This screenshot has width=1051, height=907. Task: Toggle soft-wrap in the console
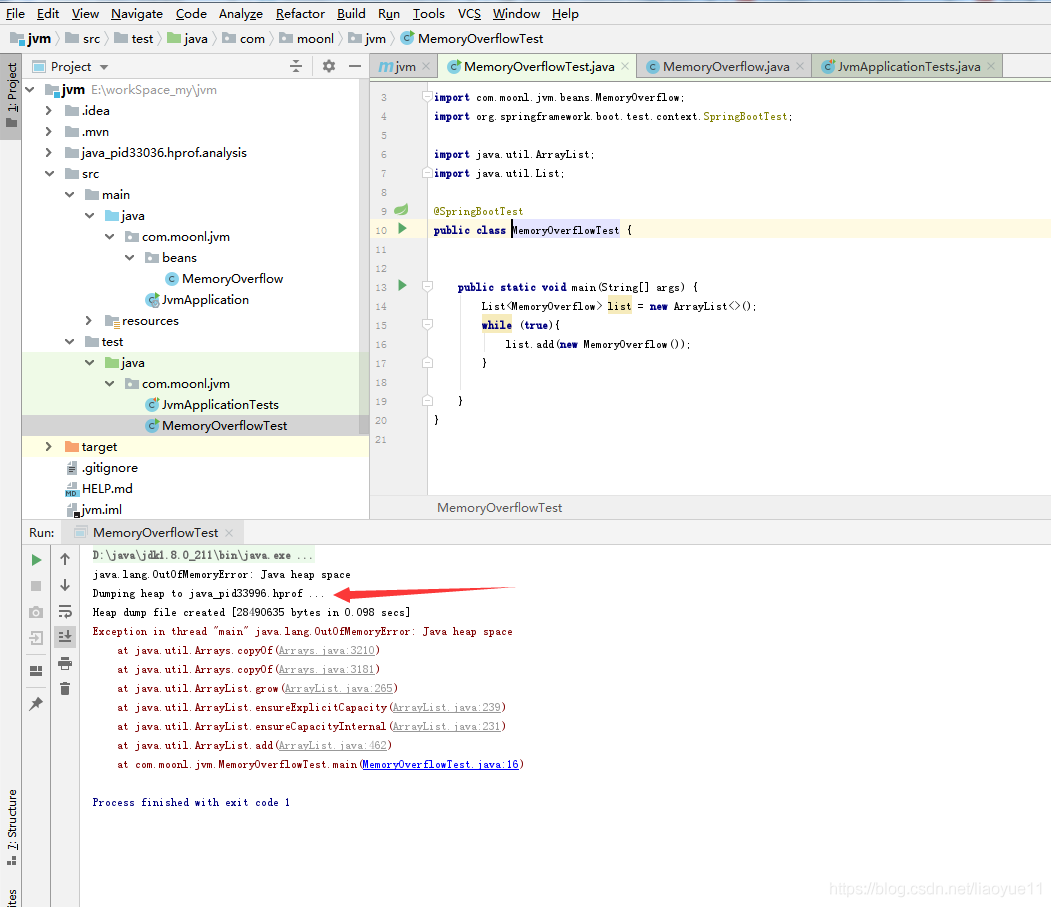pyautogui.click(x=65, y=611)
